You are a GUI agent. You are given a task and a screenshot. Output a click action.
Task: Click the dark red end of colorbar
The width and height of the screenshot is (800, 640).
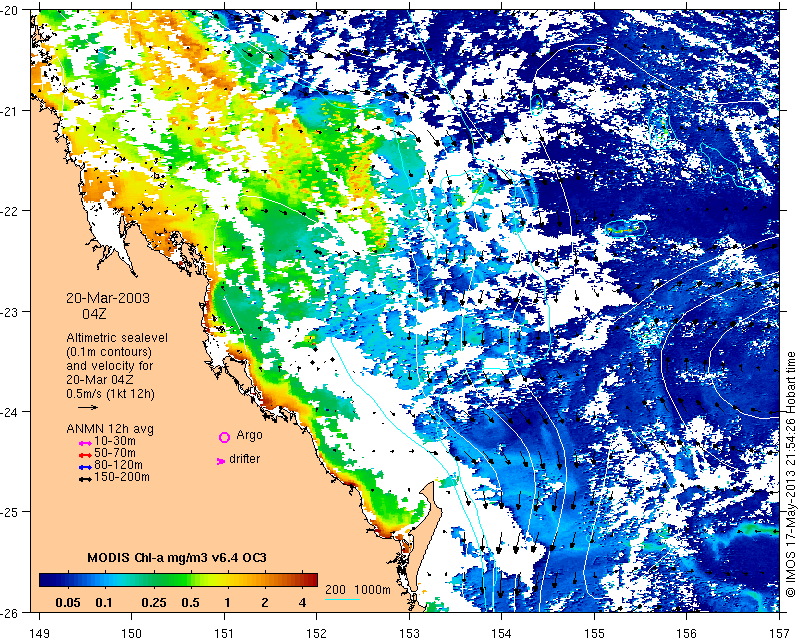(x=313, y=580)
